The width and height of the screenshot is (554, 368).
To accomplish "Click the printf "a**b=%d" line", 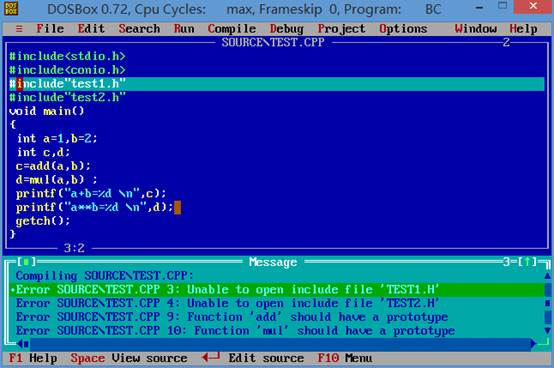I will click(94, 207).
